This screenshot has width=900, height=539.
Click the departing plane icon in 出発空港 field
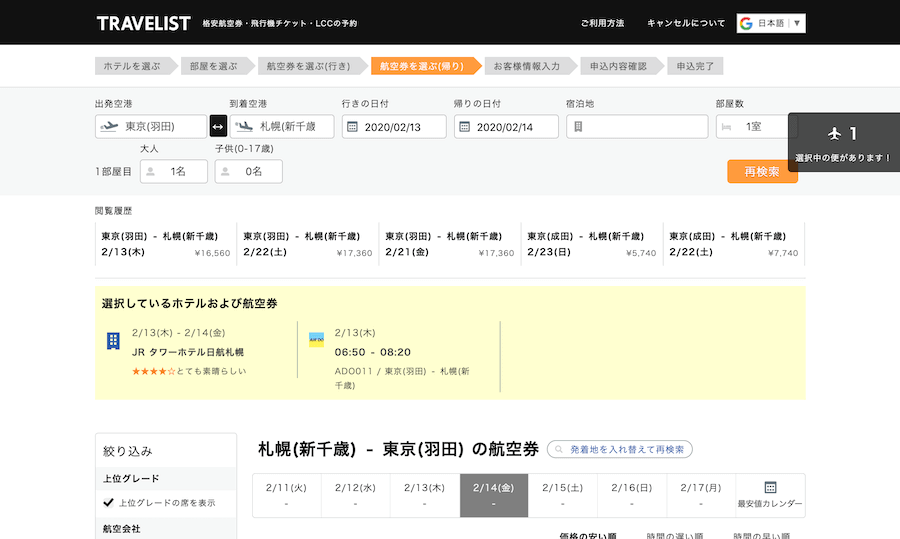[x=109, y=126]
